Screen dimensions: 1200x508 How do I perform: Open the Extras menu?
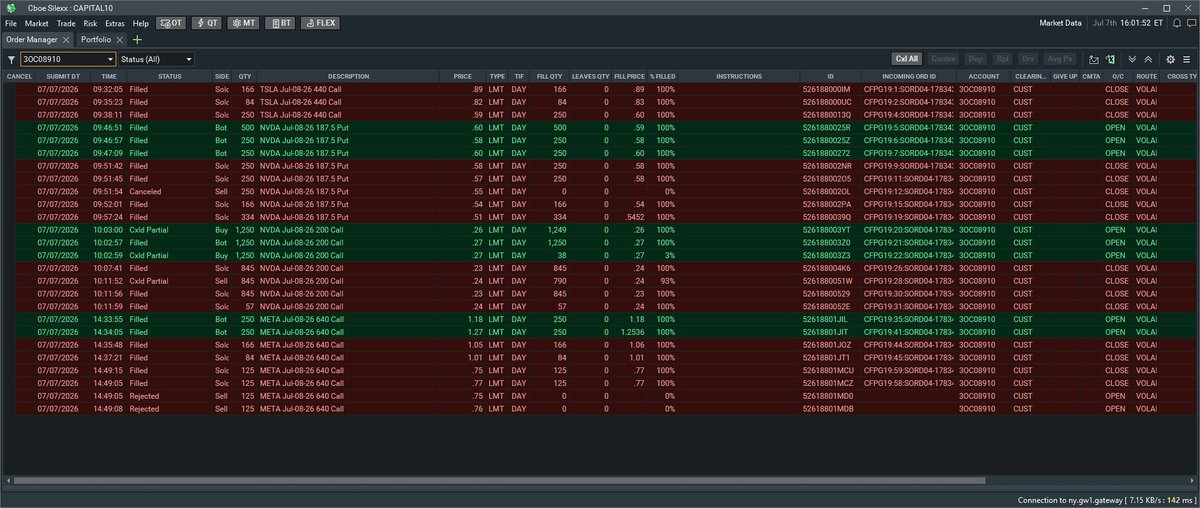[116, 22]
